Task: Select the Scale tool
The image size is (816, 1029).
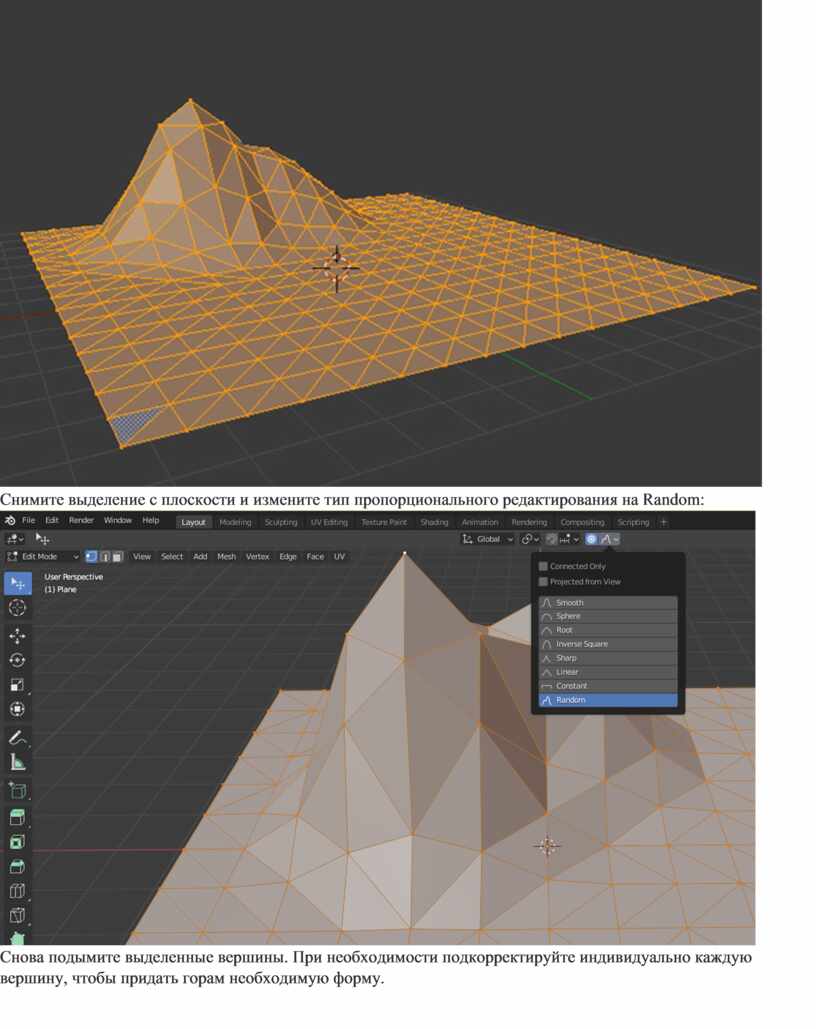Action: point(18,684)
